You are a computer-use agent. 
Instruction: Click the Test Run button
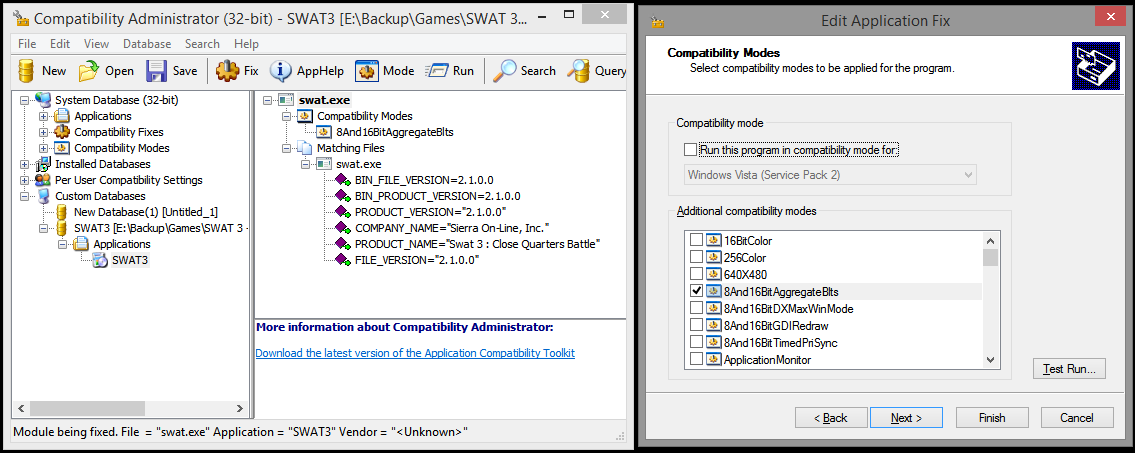coord(1069,368)
